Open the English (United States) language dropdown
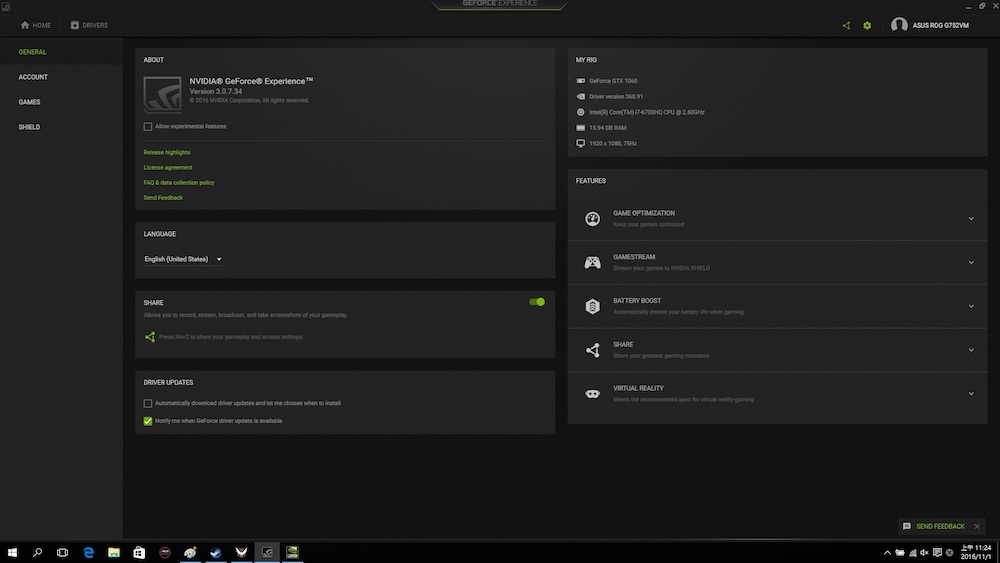This screenshot has width=1000, height=563. pyautogui.click(x=183, y=259)
